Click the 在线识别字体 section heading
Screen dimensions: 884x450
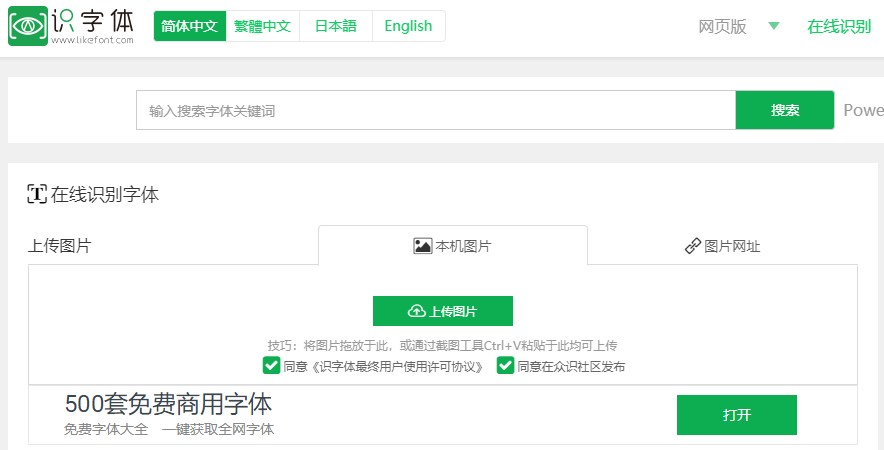[105, 195]
